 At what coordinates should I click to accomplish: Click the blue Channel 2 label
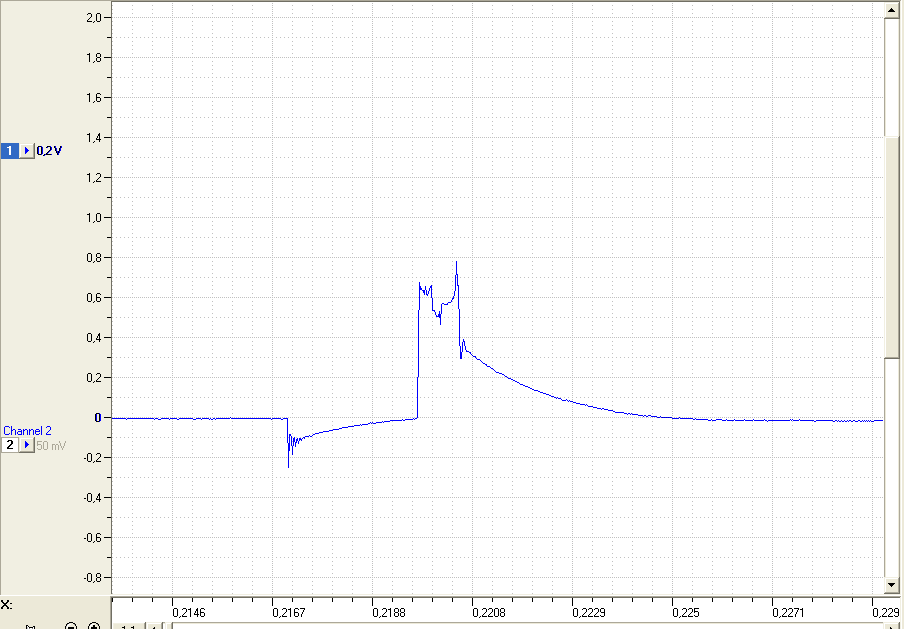point(27,431)
